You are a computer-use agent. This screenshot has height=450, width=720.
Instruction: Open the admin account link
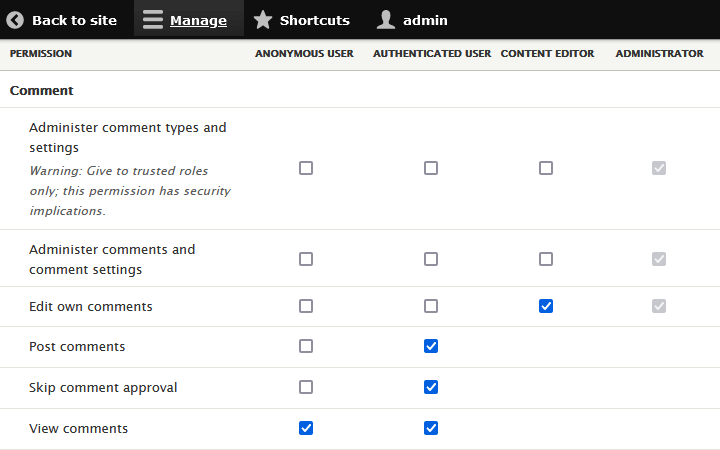click(x=425, y=20)
